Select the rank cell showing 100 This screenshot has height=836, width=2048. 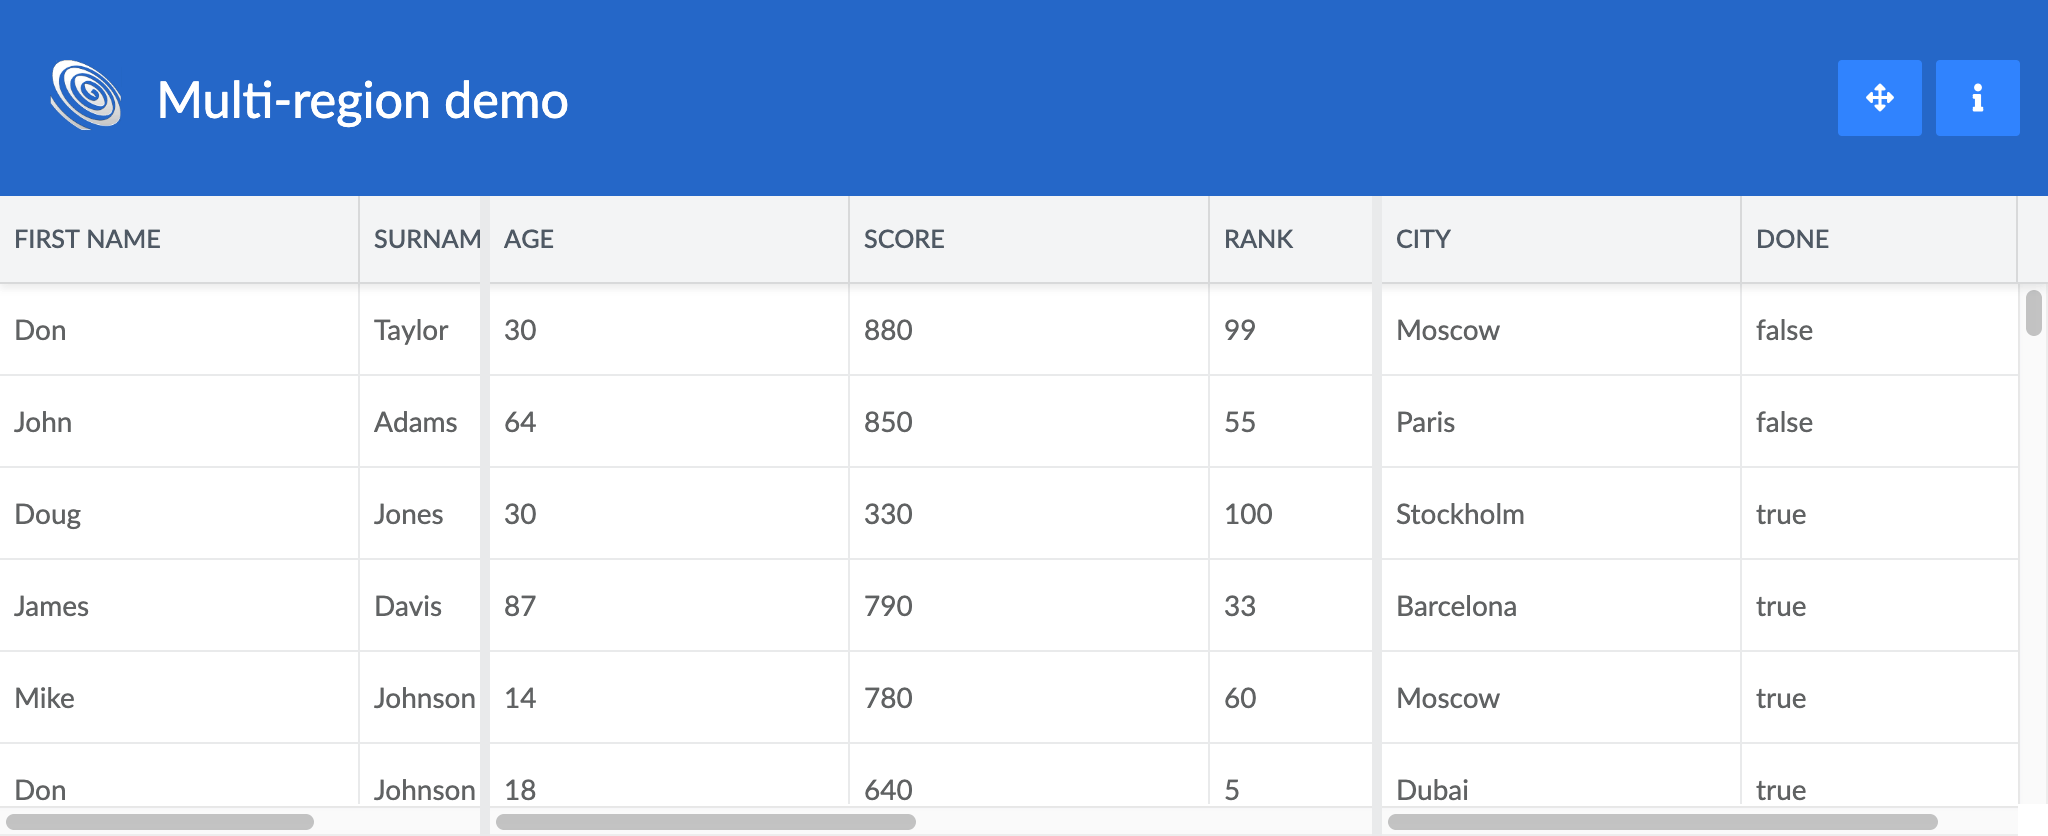(x=1248, y=514)
